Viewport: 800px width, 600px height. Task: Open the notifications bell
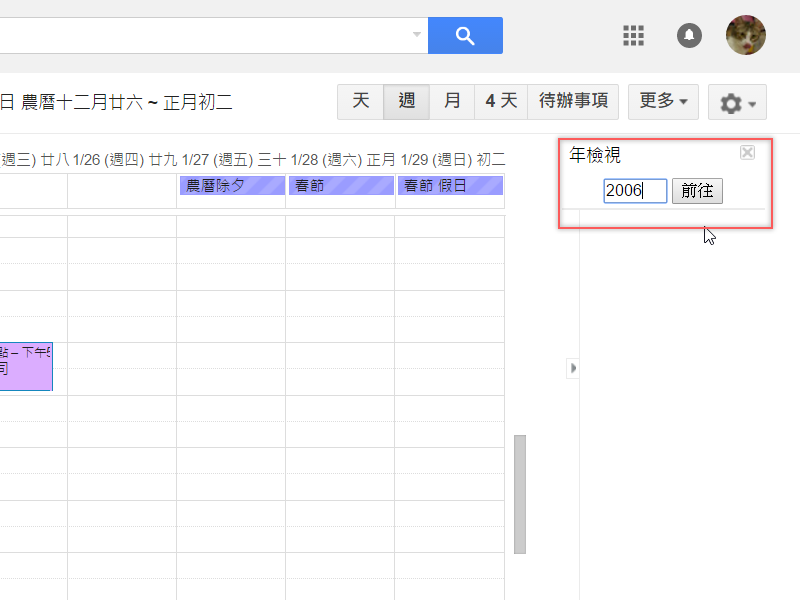689,35
